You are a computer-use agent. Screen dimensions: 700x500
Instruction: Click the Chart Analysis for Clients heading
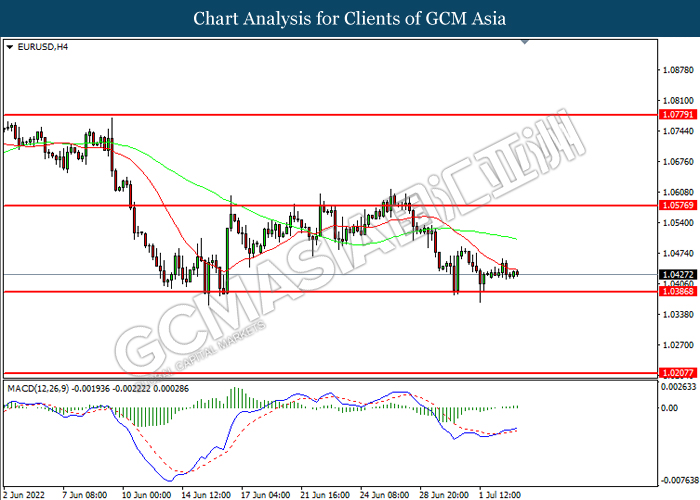point(350,18)
